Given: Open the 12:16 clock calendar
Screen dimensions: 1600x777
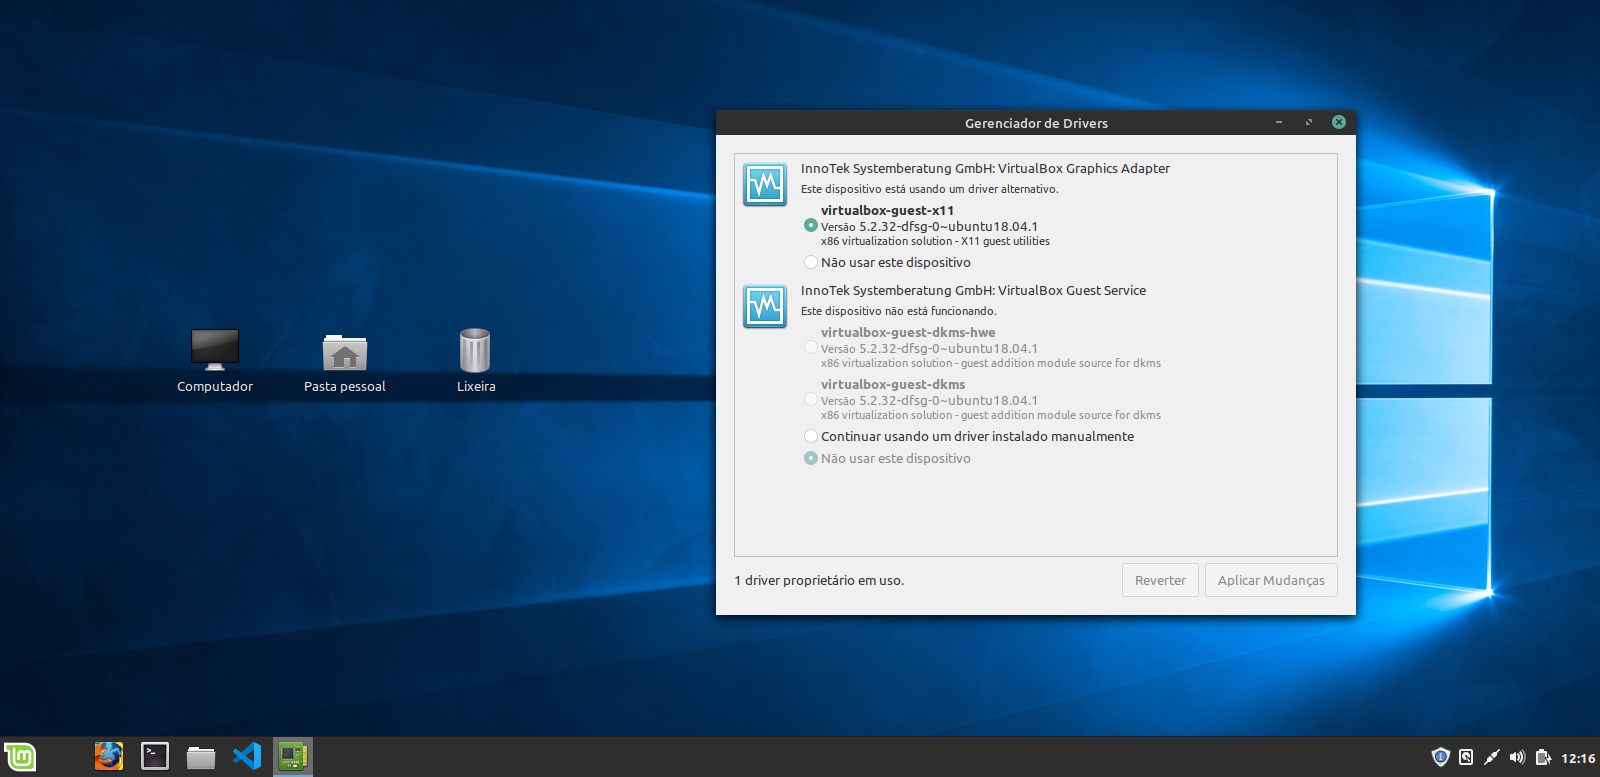Looking at the screenshot, I should tap(1578, 758).
